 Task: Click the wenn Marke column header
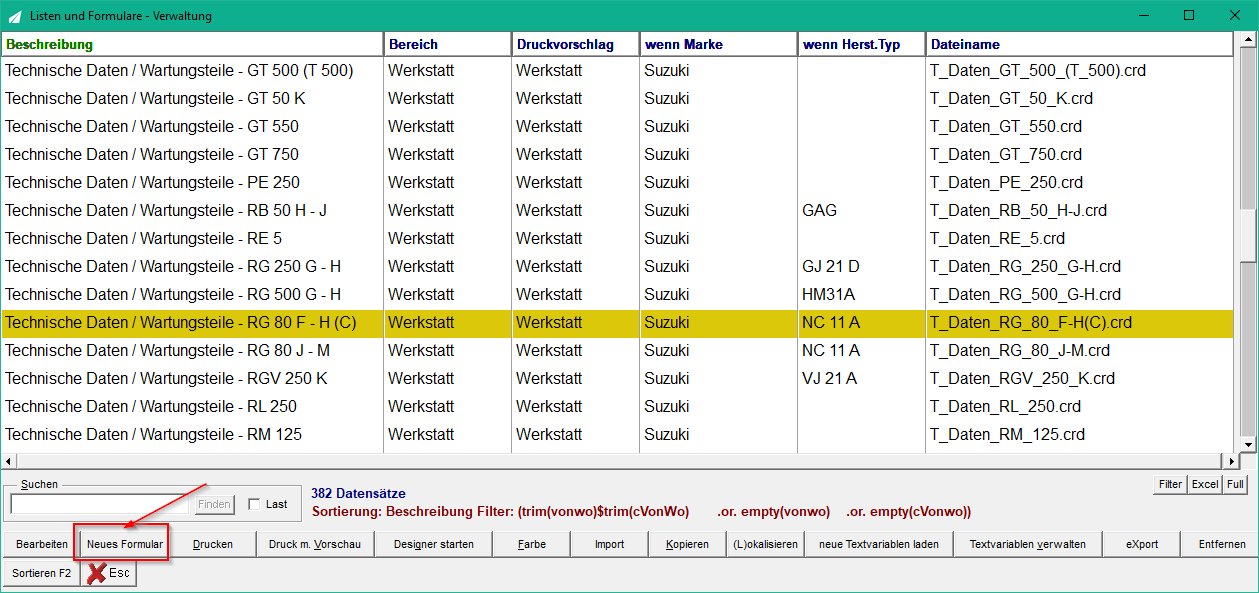[x=719, y=44]
